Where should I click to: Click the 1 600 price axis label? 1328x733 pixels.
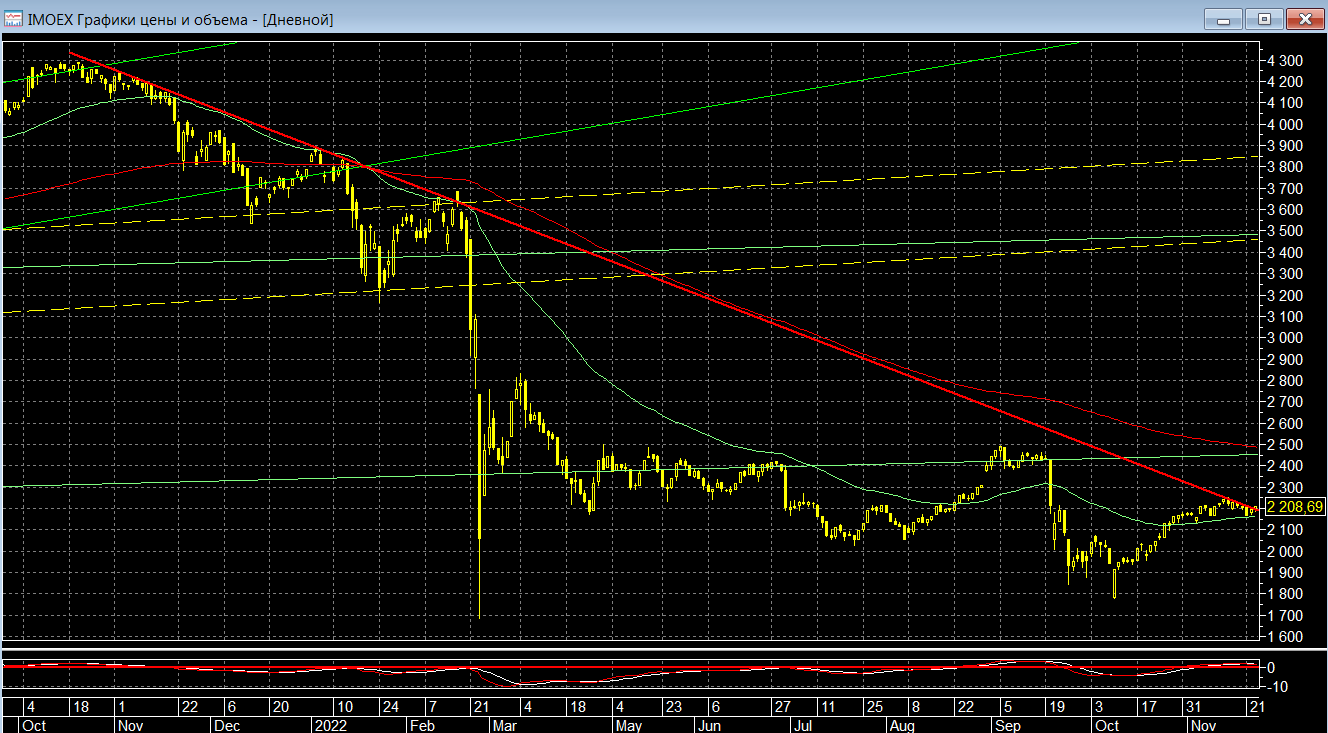1284,637
